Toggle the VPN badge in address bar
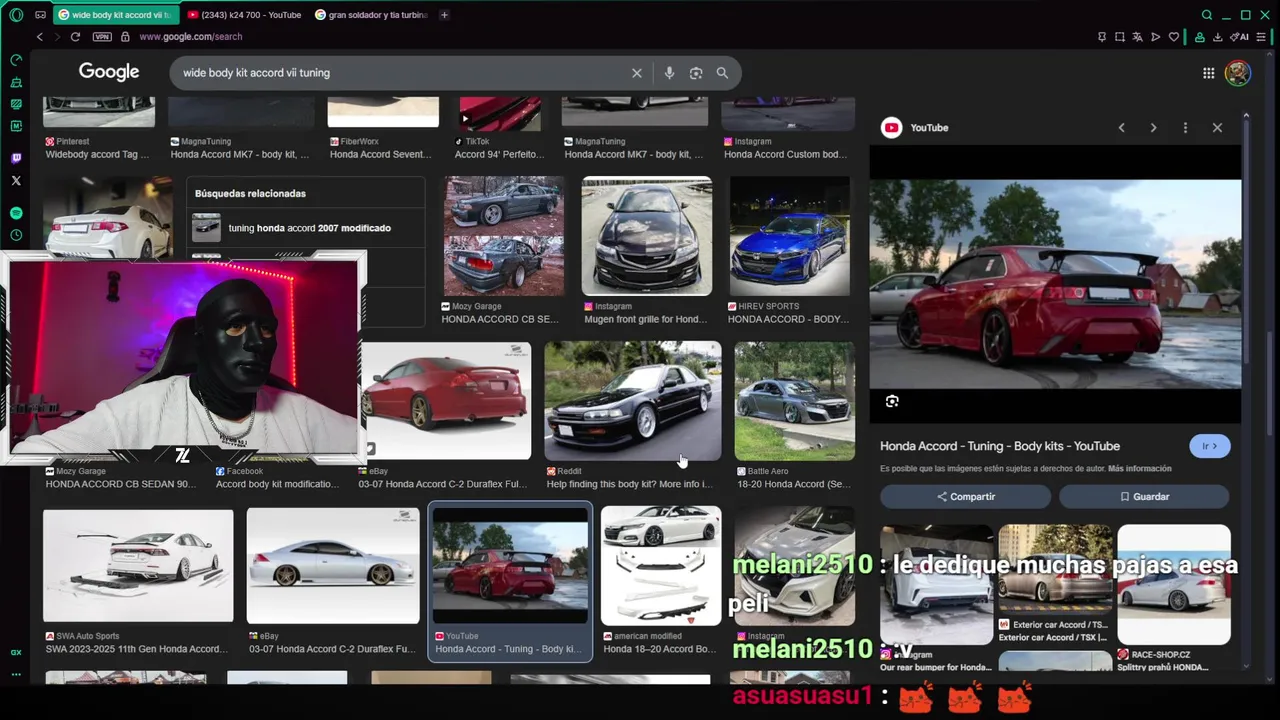This screenshot has height=720, width=1280. (x=102, y=37)
